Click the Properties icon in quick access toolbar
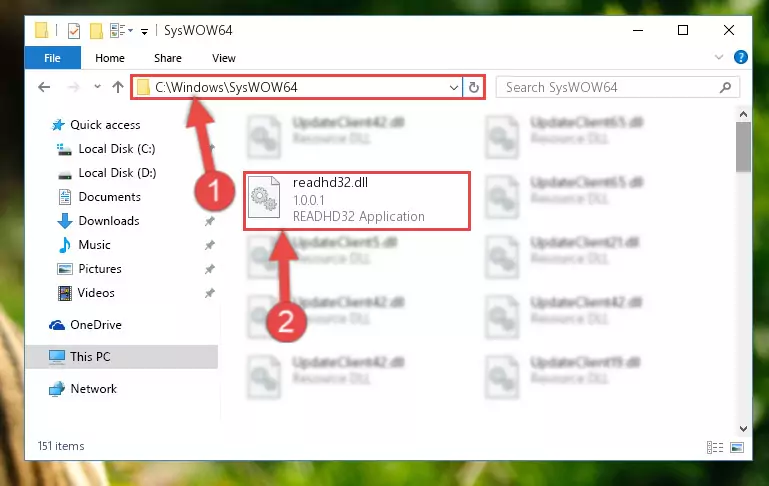Image resolution: width=769 pixels, height=486 pixels. [x=74, y=31]
